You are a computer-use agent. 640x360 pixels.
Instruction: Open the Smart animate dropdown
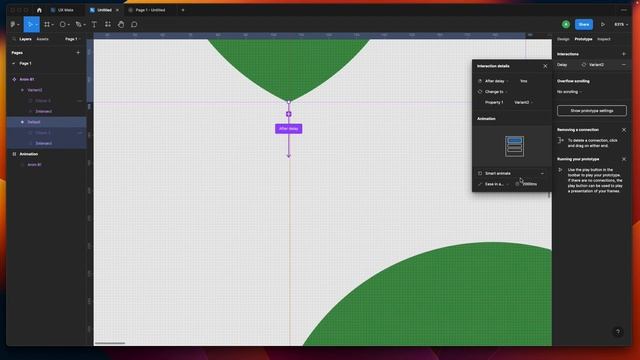click(x=511, y=173)
